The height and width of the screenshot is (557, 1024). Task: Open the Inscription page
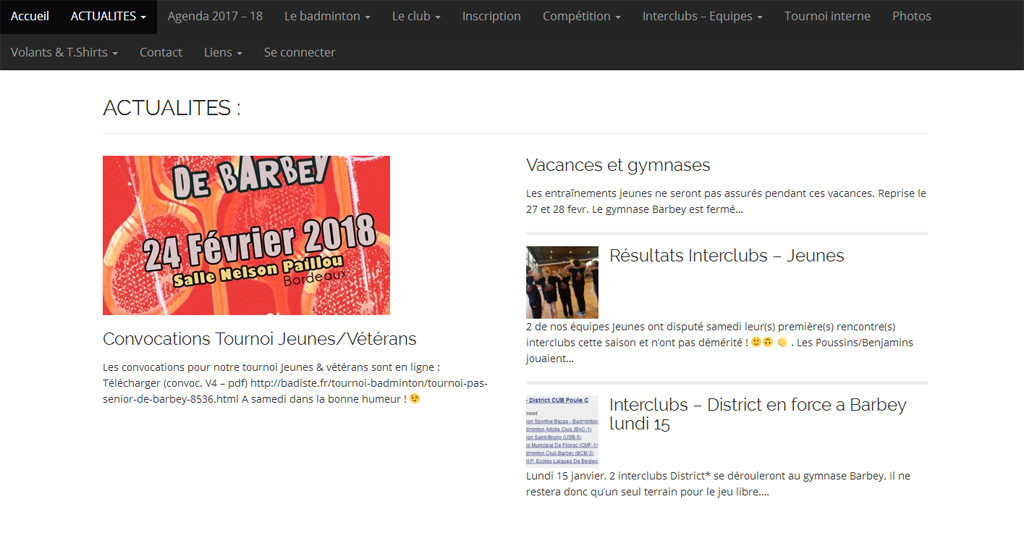491,16
